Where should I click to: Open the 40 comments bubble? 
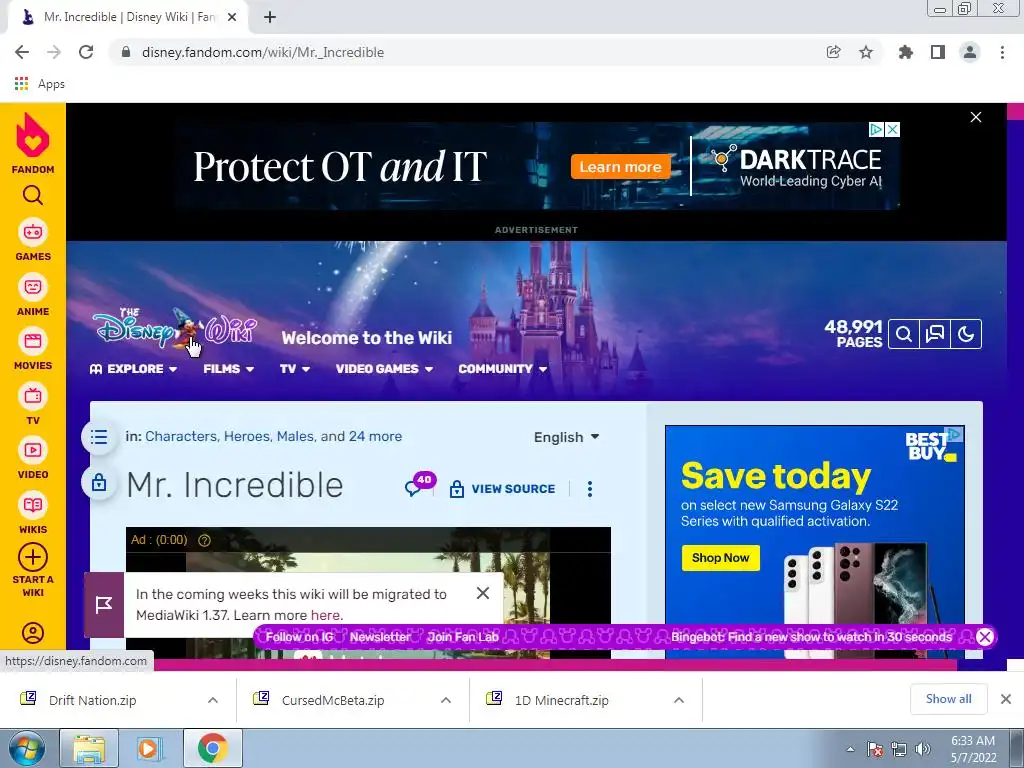(419, 485)
